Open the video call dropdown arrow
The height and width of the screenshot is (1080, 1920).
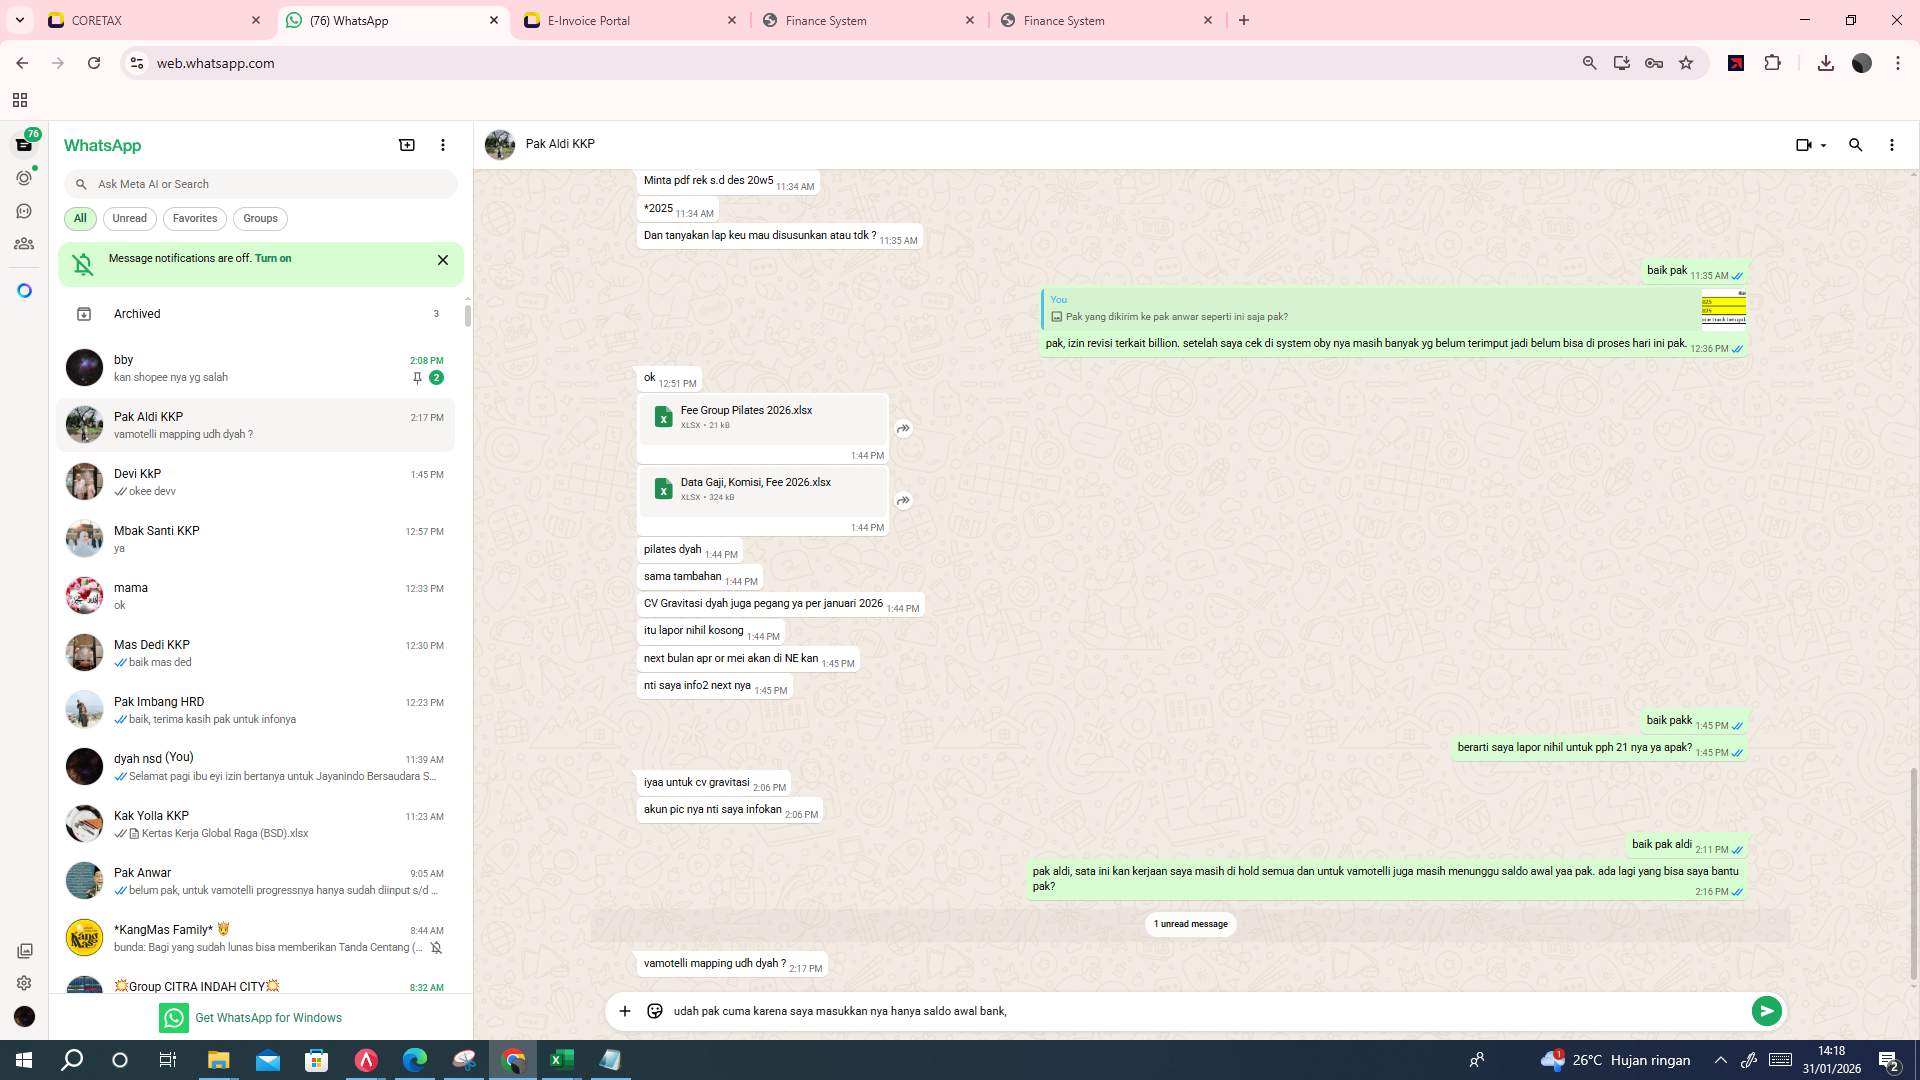1822,145
